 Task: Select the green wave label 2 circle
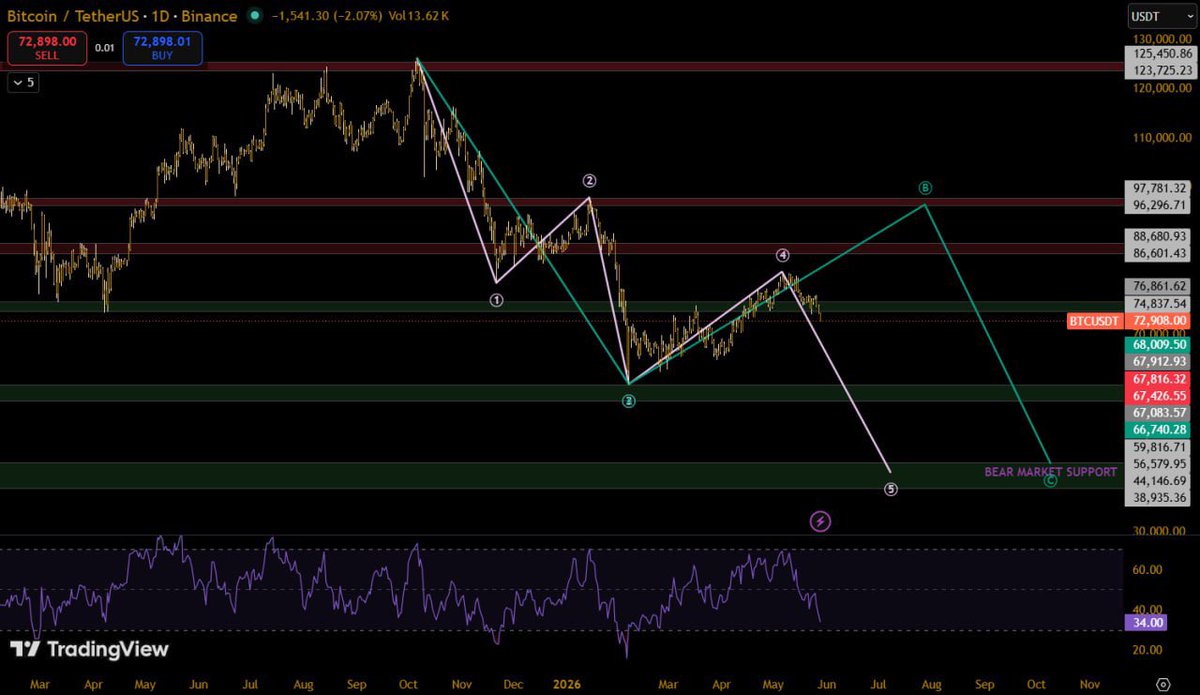[x=629, y=401]
